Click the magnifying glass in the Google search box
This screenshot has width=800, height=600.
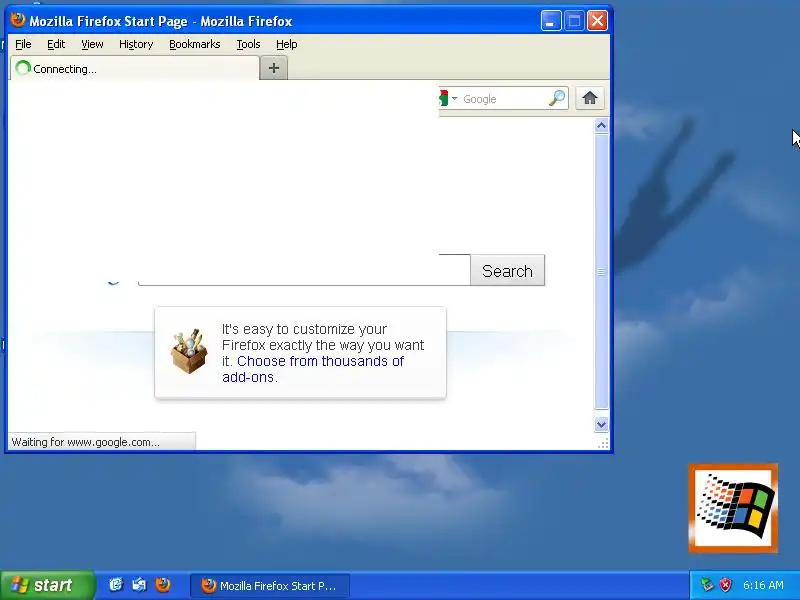pos(557,98)
